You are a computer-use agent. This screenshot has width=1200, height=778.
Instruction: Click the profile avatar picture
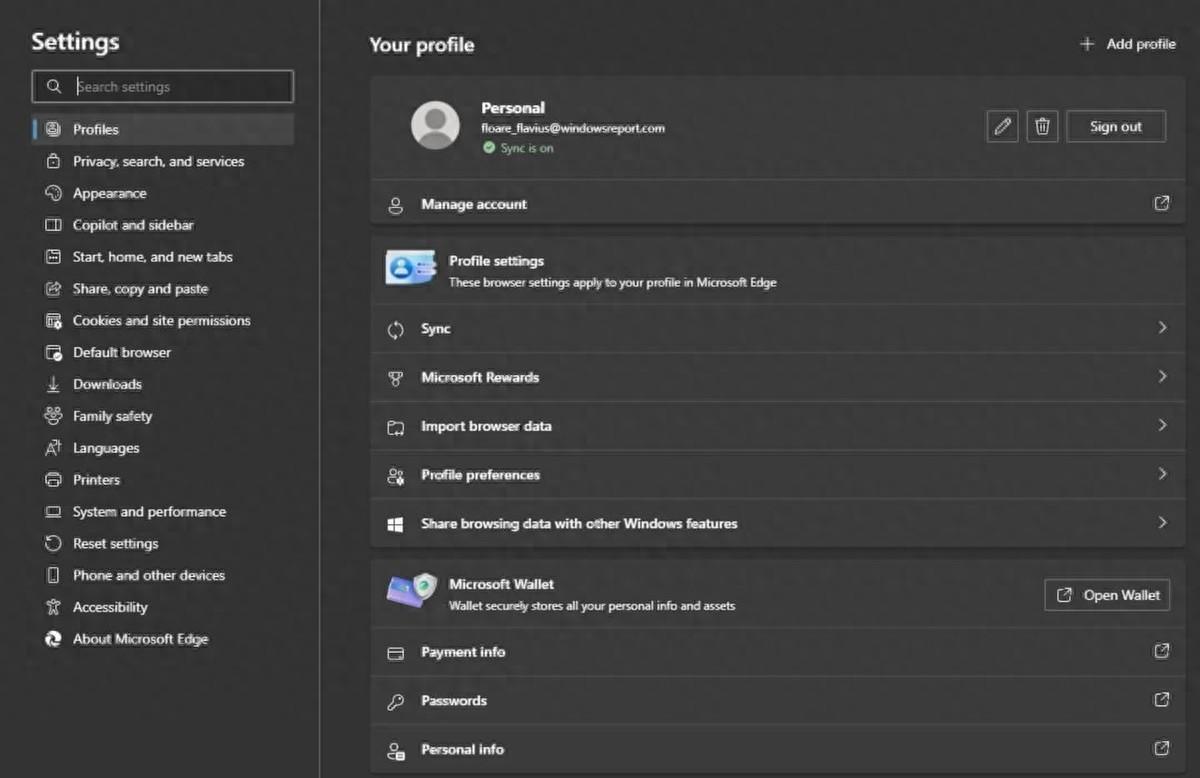click(435, 125)
